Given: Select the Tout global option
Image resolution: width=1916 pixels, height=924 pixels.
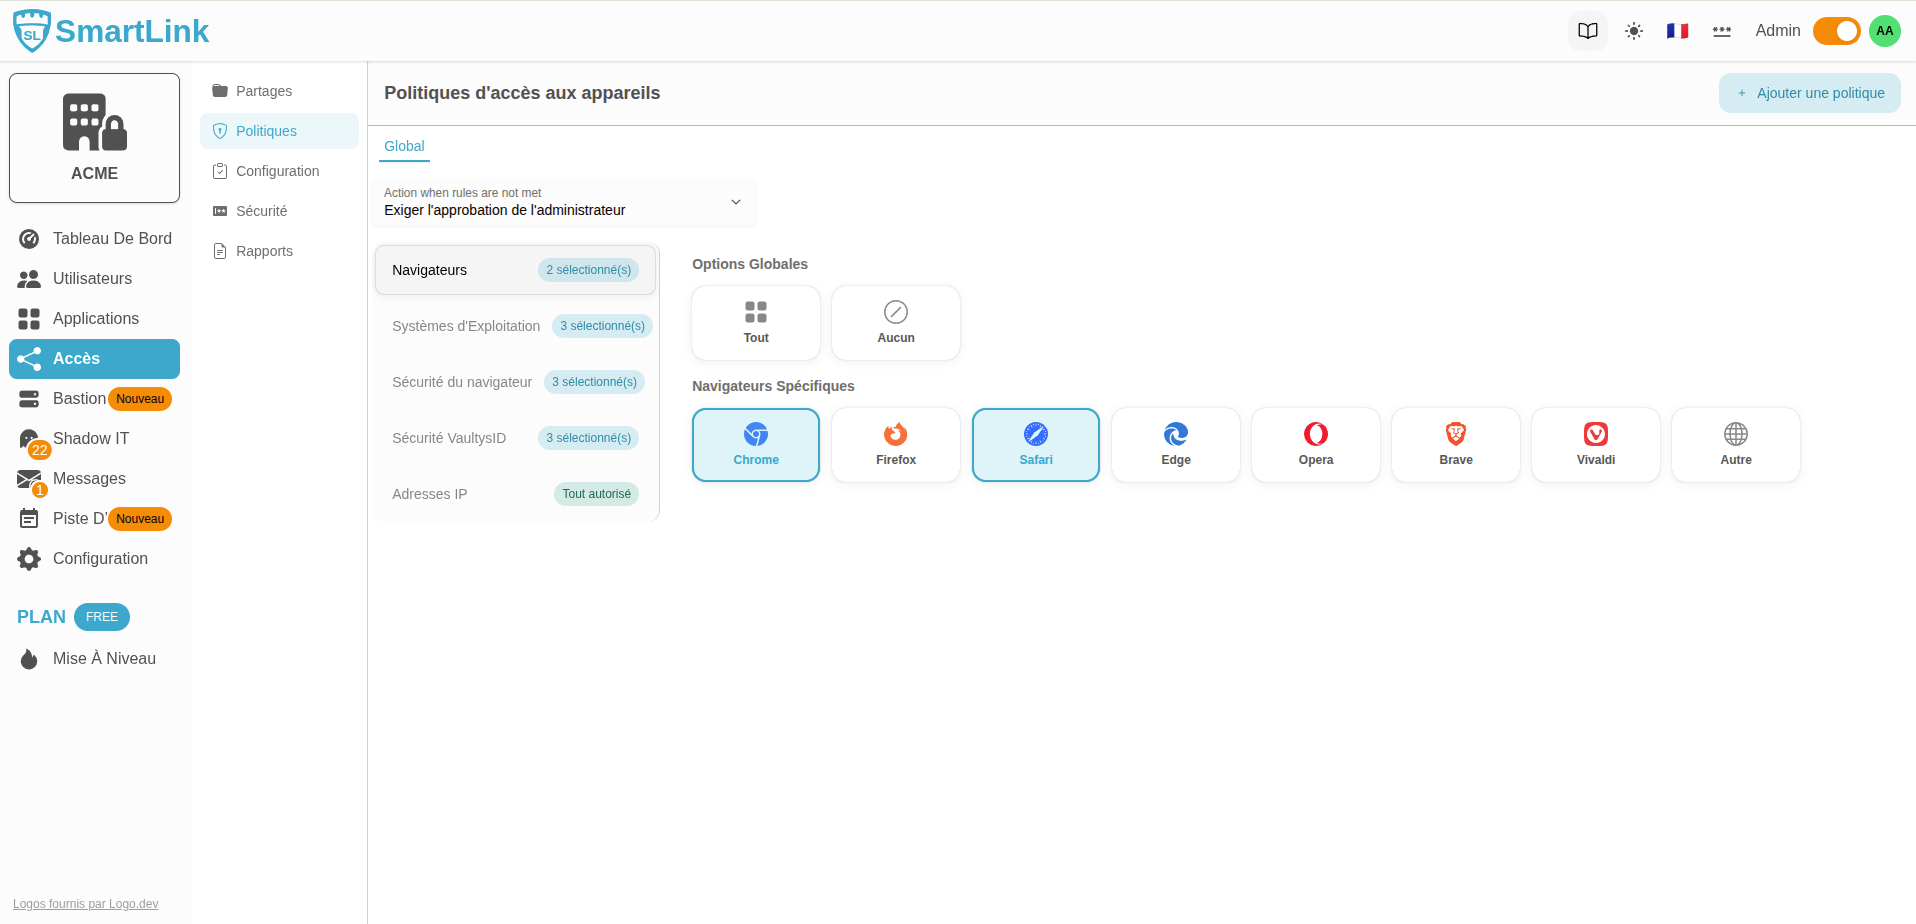Looking at the screenshot, I should coord(755,323).
